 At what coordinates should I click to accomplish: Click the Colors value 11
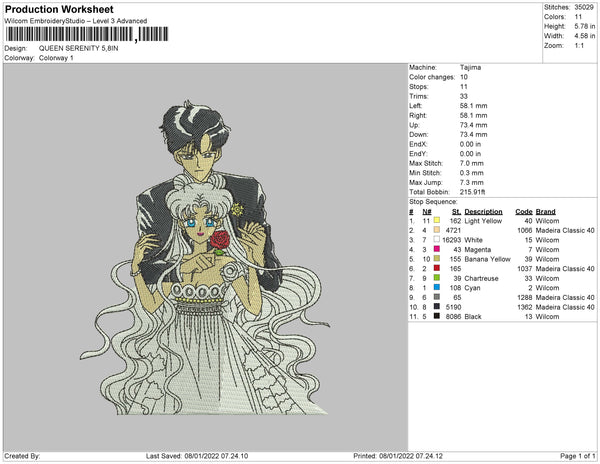578,17
